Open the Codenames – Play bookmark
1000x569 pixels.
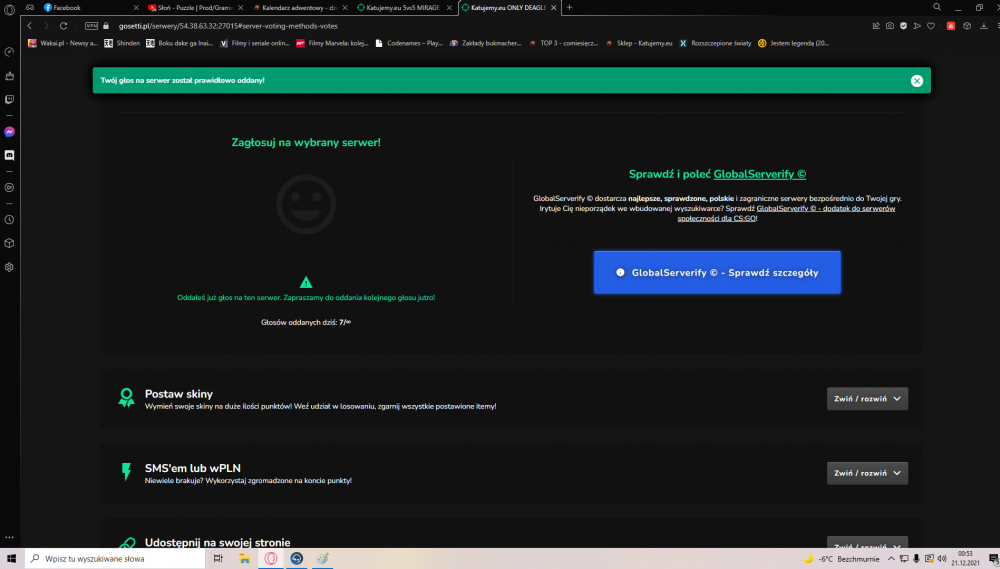click(x=409, y=43)
